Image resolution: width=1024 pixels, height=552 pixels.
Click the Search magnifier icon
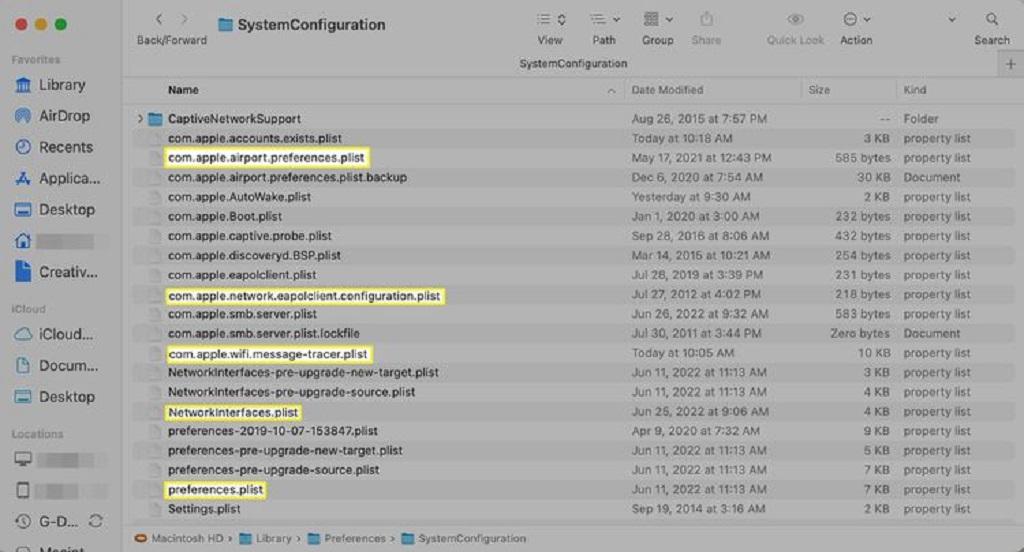(x=992, y=20)
